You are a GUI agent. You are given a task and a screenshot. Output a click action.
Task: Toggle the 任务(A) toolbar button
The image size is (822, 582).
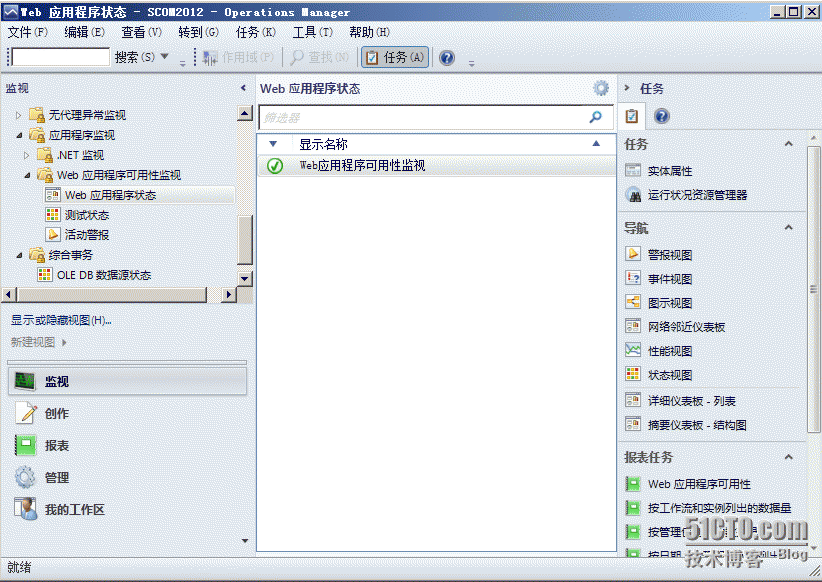click(395, 57)
